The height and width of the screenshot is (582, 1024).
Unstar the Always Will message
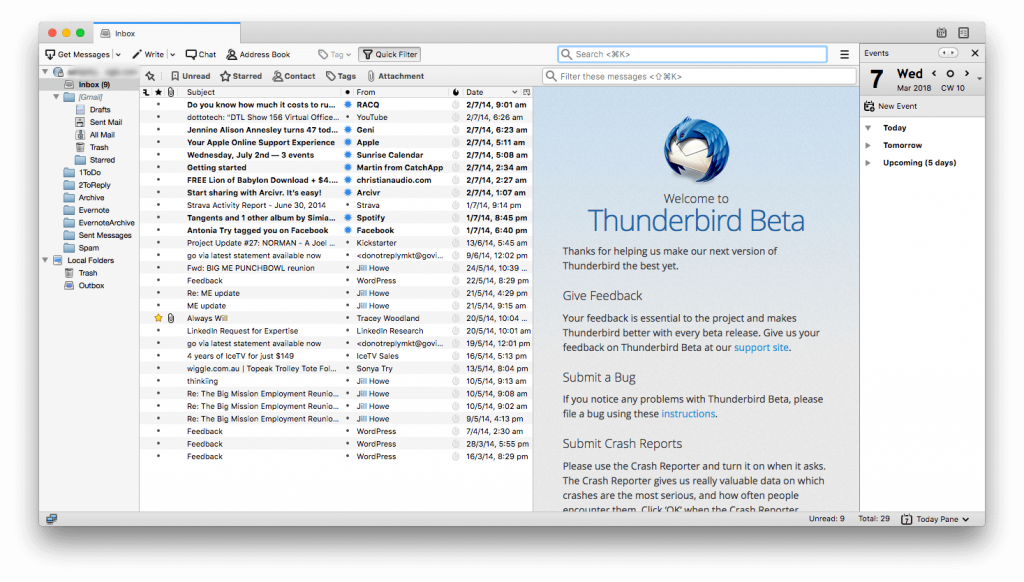(156, 318)
